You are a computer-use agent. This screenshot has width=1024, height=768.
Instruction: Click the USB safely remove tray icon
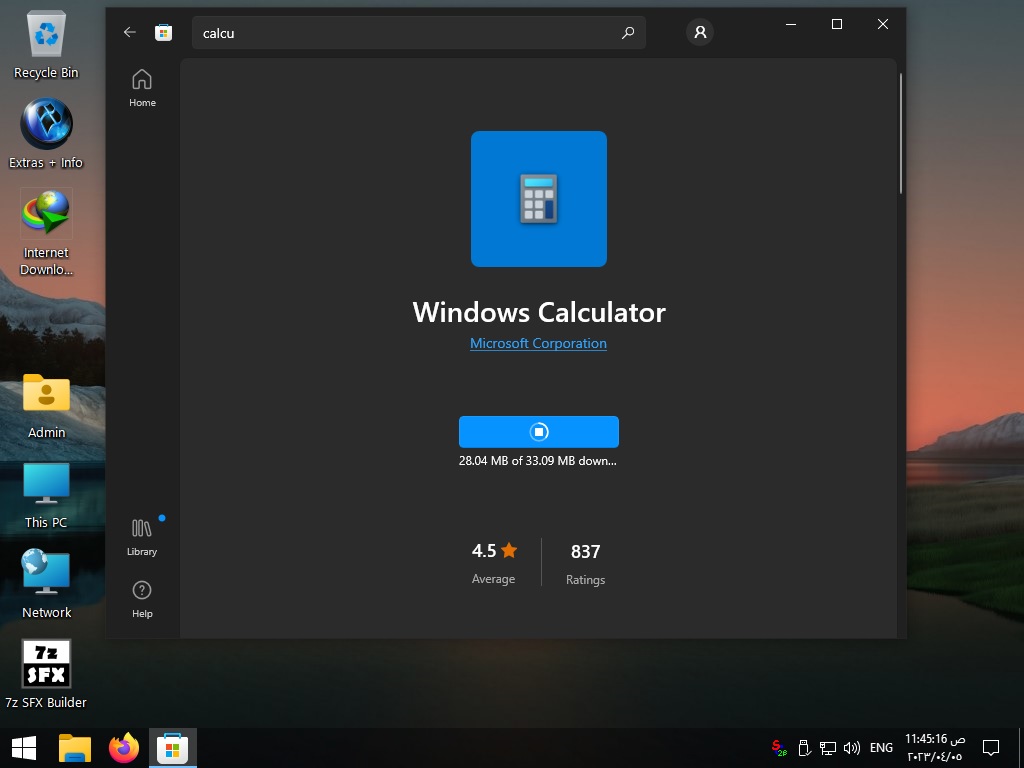[x=805, y=748]
